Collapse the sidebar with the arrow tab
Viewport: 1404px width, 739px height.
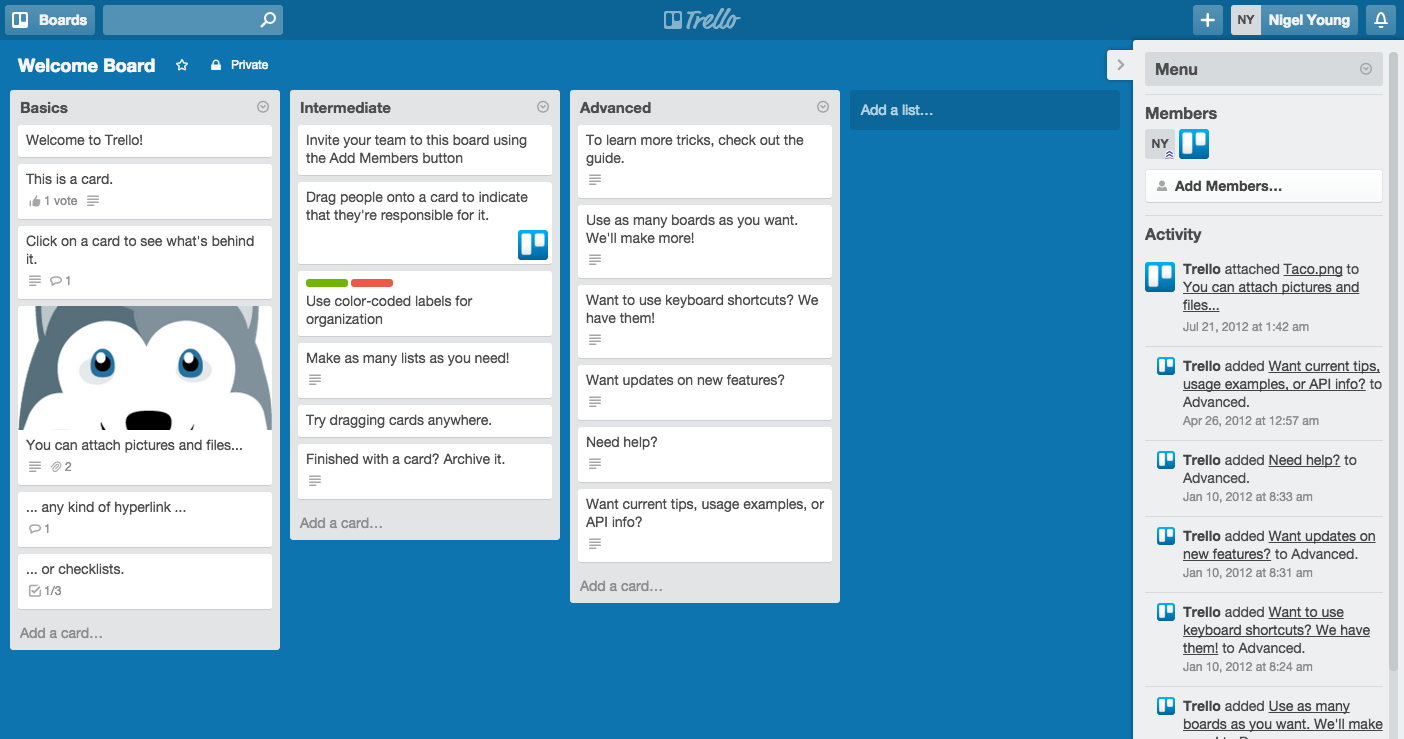(1120, 65)
